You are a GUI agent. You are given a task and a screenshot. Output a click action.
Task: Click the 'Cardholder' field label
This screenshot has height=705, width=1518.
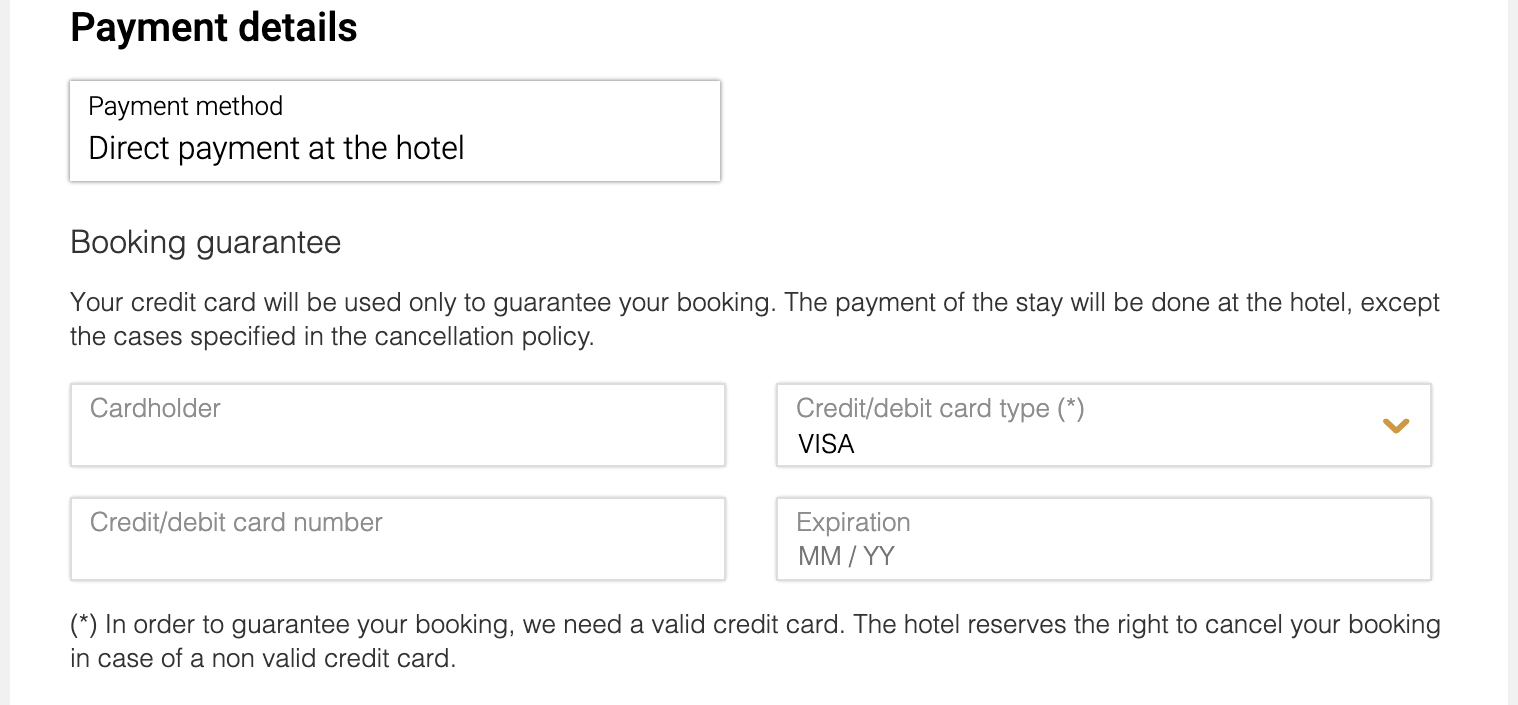[x=155, y=408]
